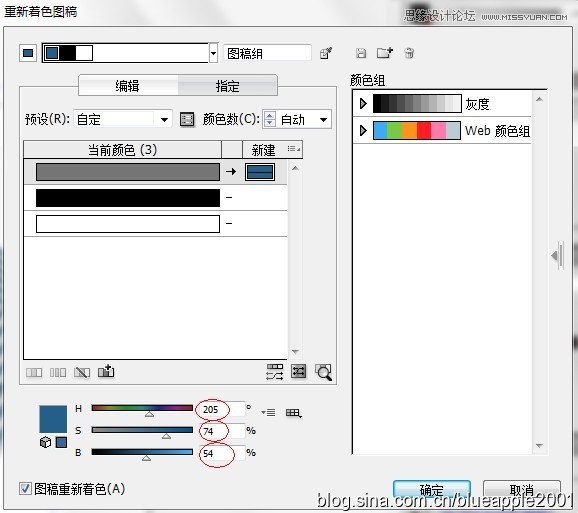Click the swatch library limit grid icon
The image size is (578, 513).
coord(294,413)
